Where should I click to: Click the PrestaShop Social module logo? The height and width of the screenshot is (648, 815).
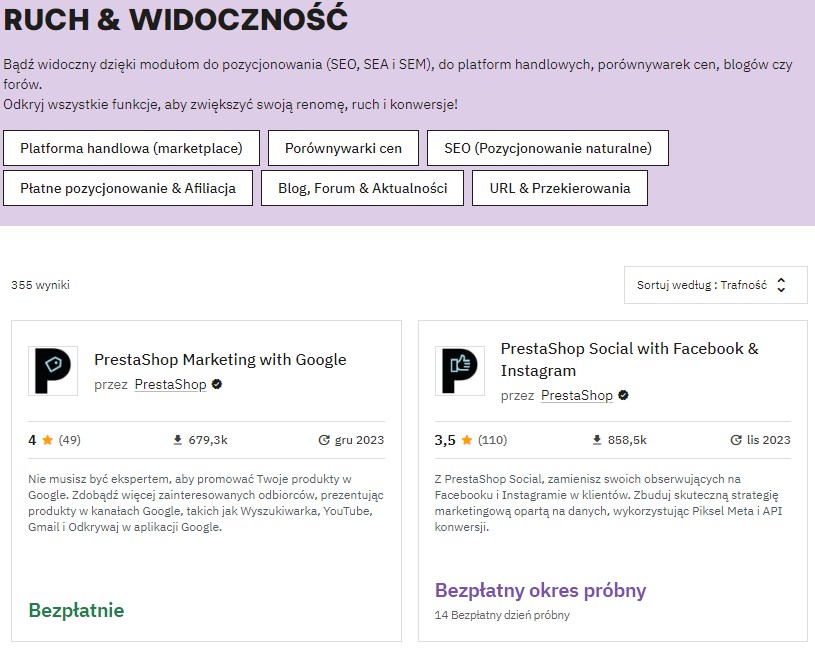click(460, 369)
